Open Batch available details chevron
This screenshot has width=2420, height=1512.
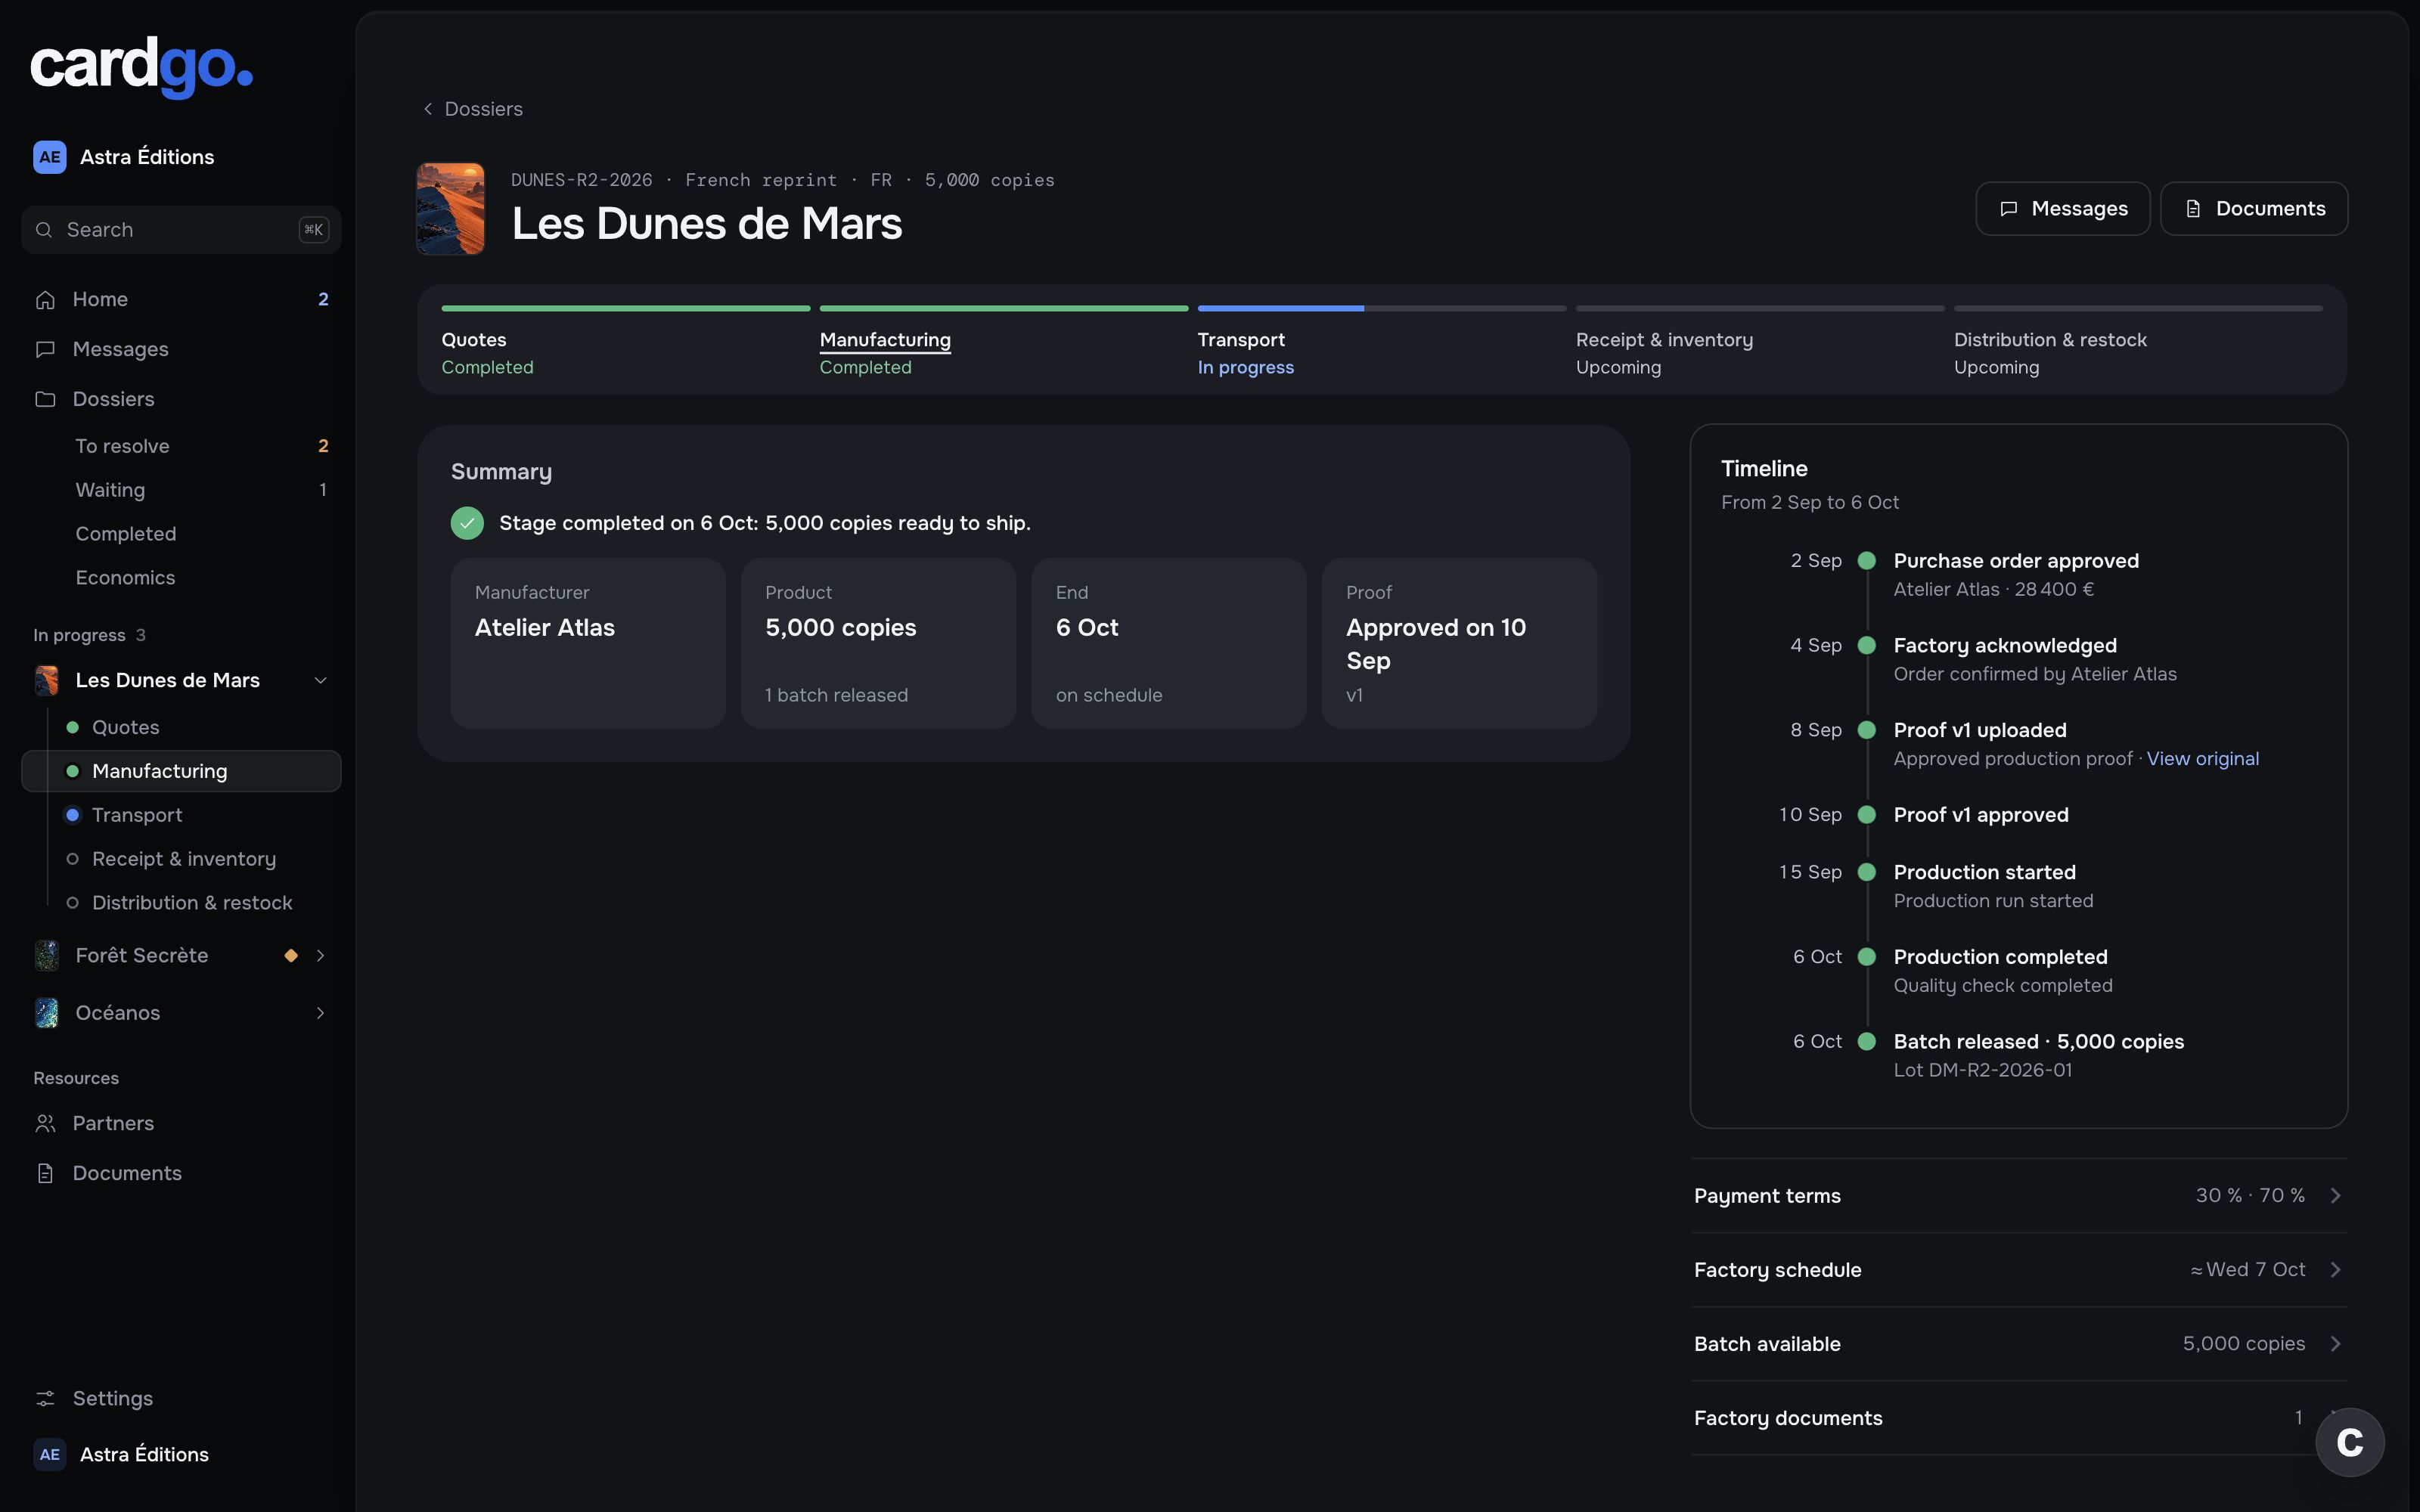click(x=2336, y=1343)
